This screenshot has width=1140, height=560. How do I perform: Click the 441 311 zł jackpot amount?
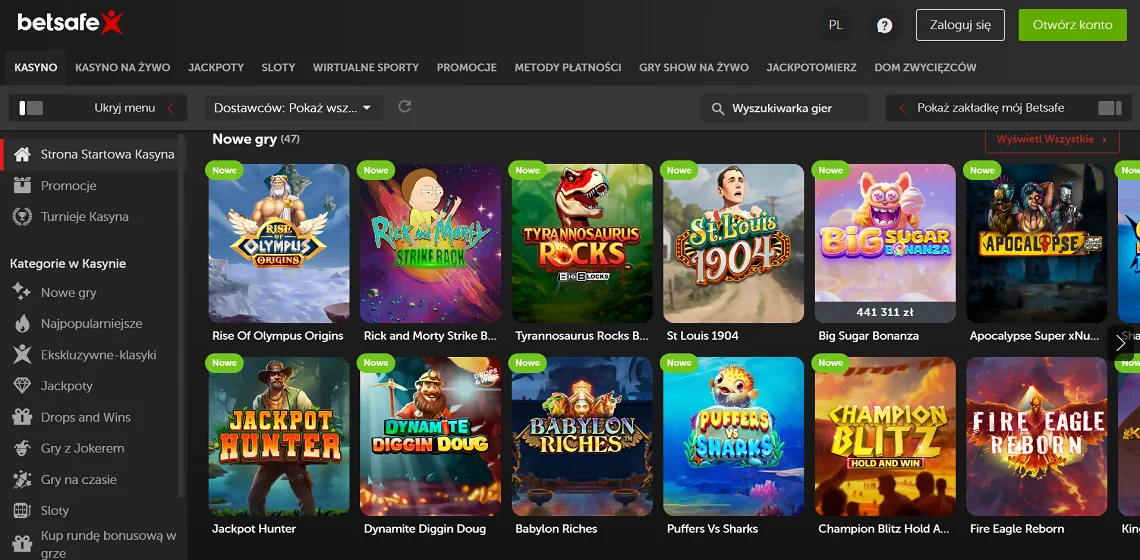coord(885,312)
